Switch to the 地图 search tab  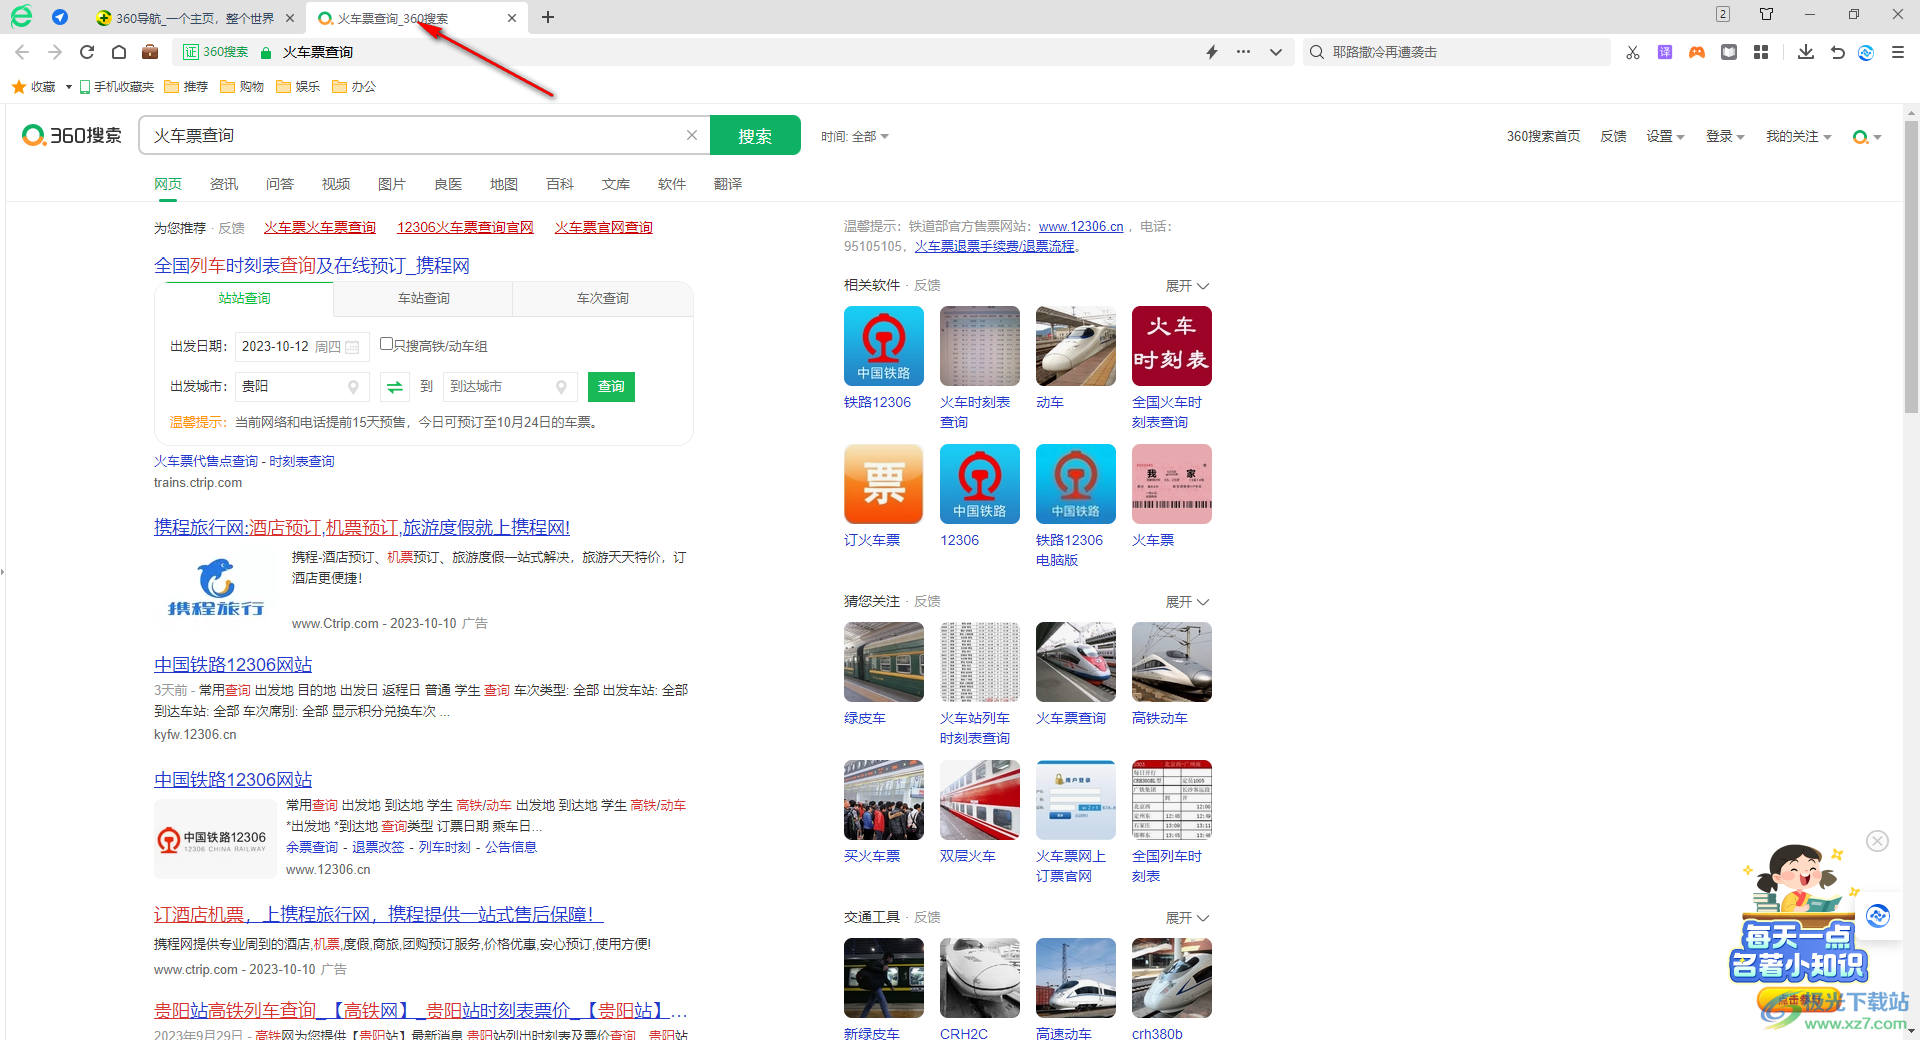[x=504, y=184]
